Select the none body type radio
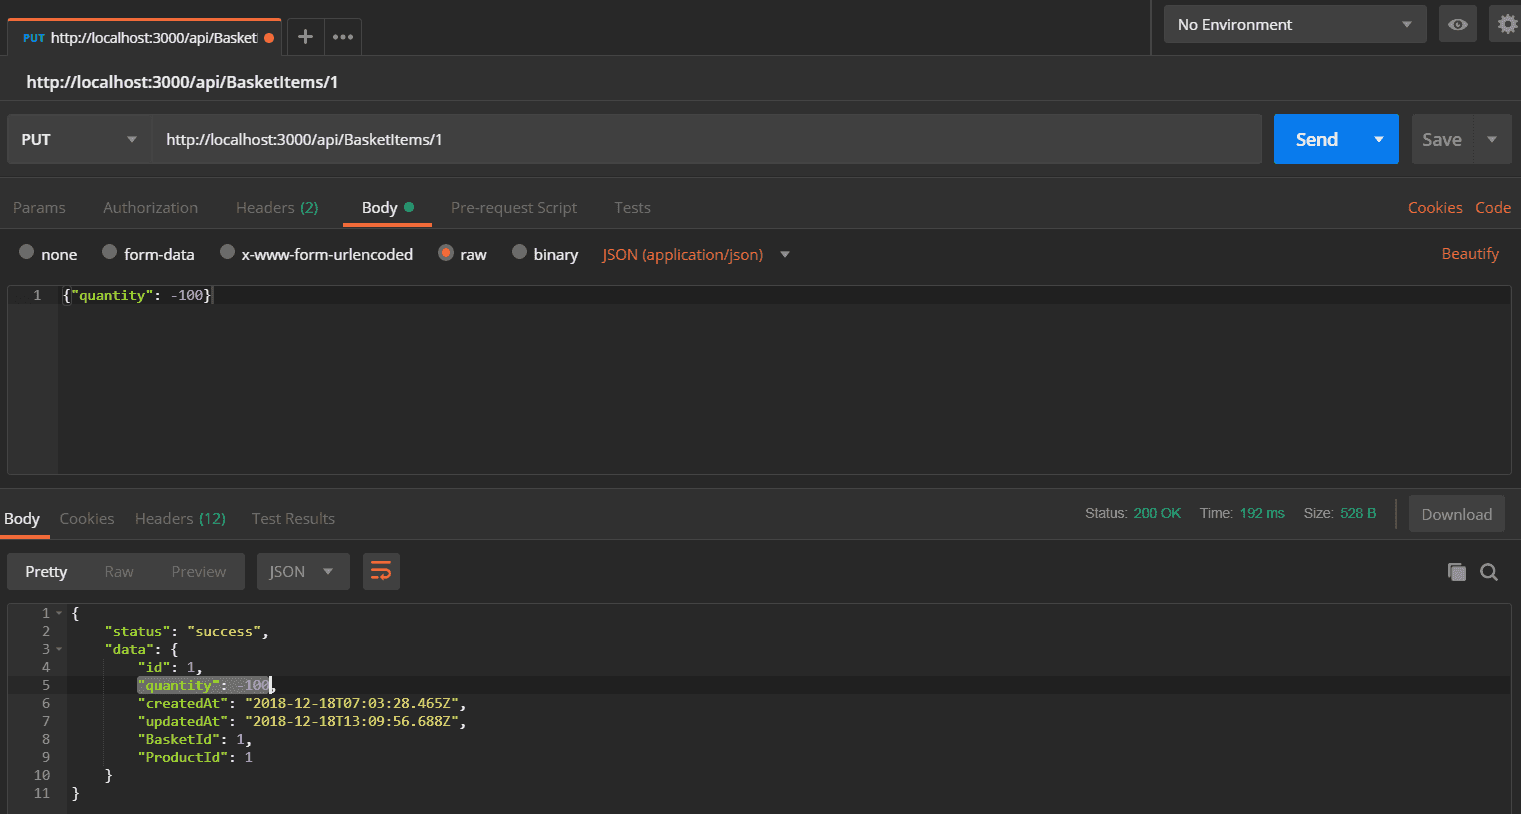 27,252
